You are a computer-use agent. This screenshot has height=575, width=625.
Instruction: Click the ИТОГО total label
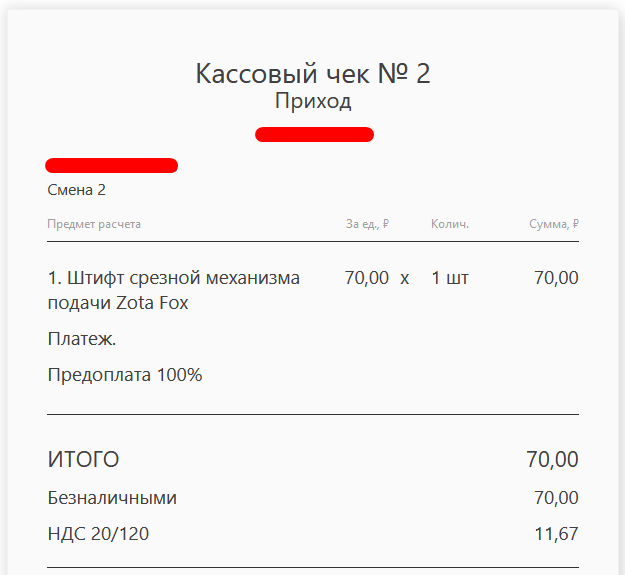click(83, 460)
